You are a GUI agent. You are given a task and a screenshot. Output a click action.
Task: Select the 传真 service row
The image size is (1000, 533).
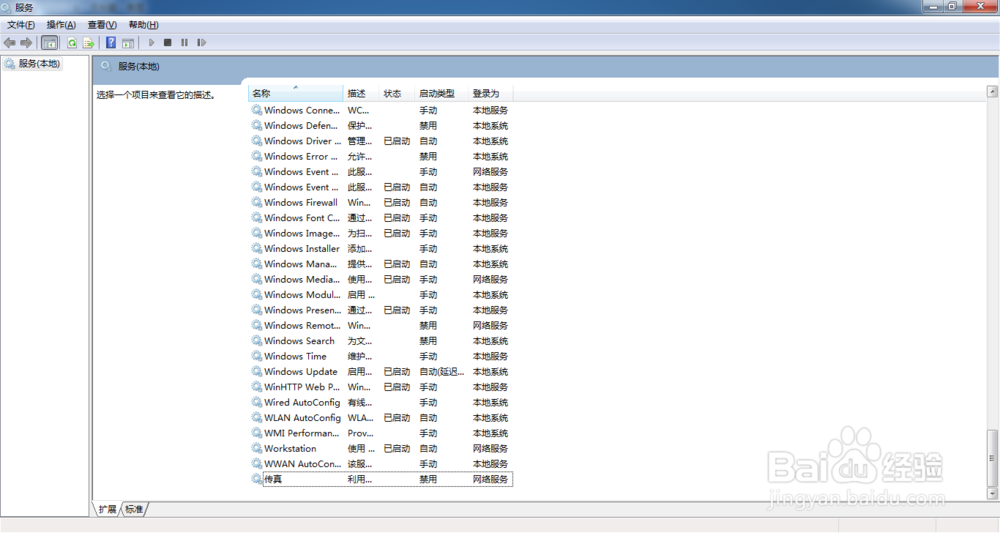point(381,479)
